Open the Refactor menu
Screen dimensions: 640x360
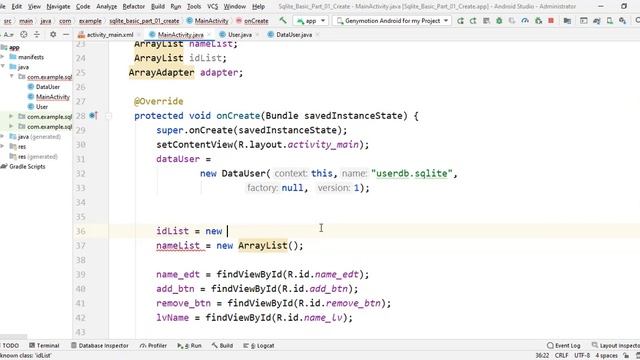[133, 7]
